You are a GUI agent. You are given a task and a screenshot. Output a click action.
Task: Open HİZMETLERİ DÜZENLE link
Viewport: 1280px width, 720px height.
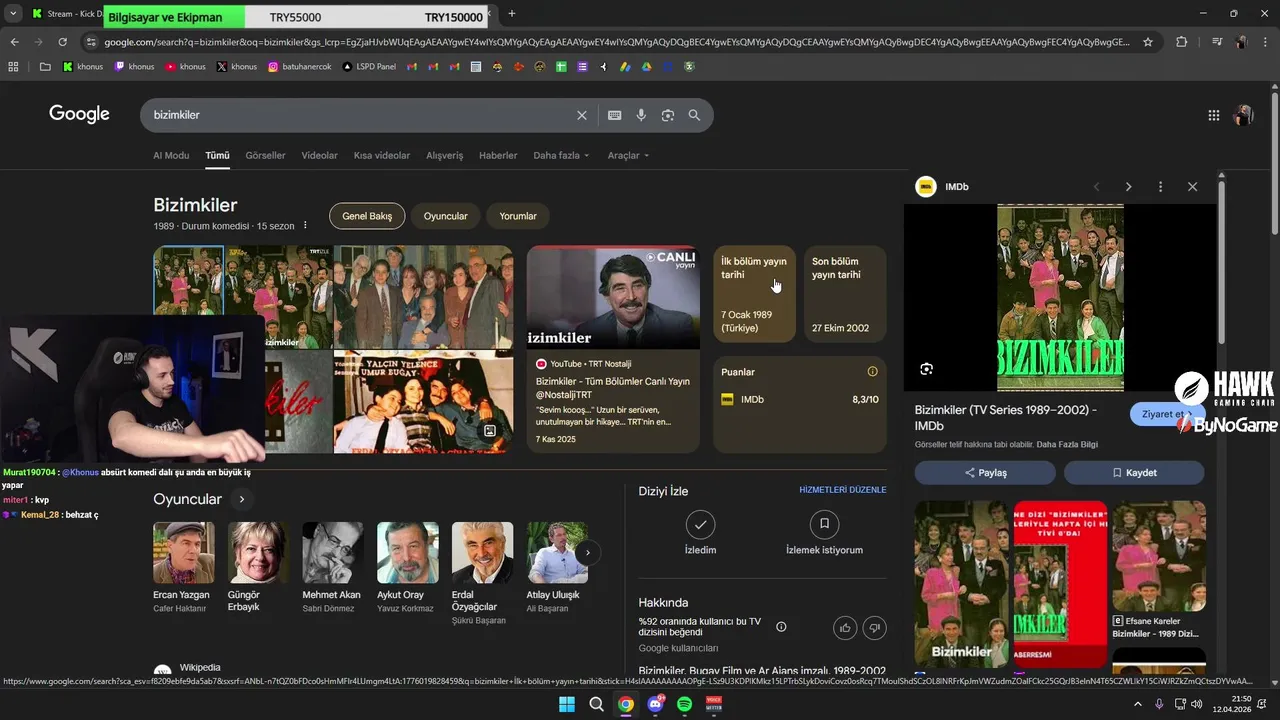[843, 490]
